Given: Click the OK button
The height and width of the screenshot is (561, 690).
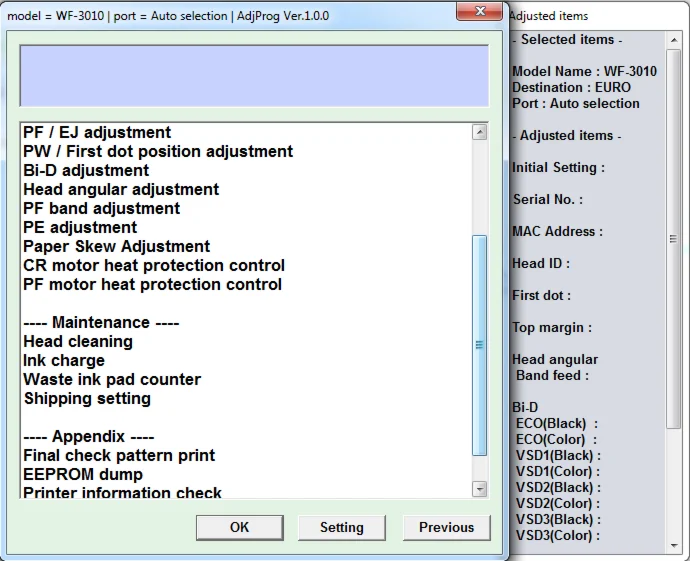Looking at the screenshot, I should click(239, 527).
